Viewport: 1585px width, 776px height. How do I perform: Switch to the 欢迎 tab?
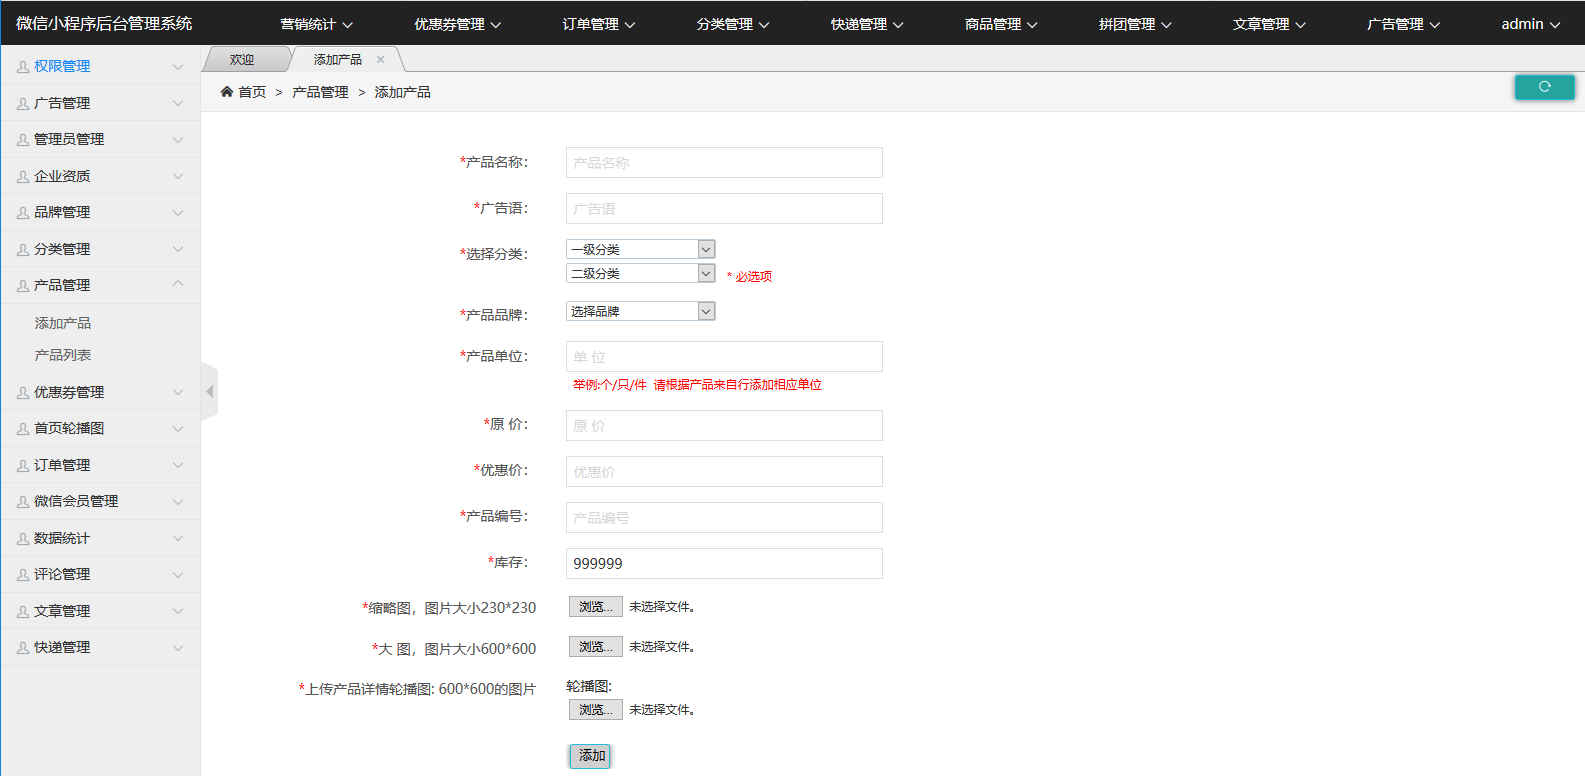pyautogui.click(x=242, y=60)
